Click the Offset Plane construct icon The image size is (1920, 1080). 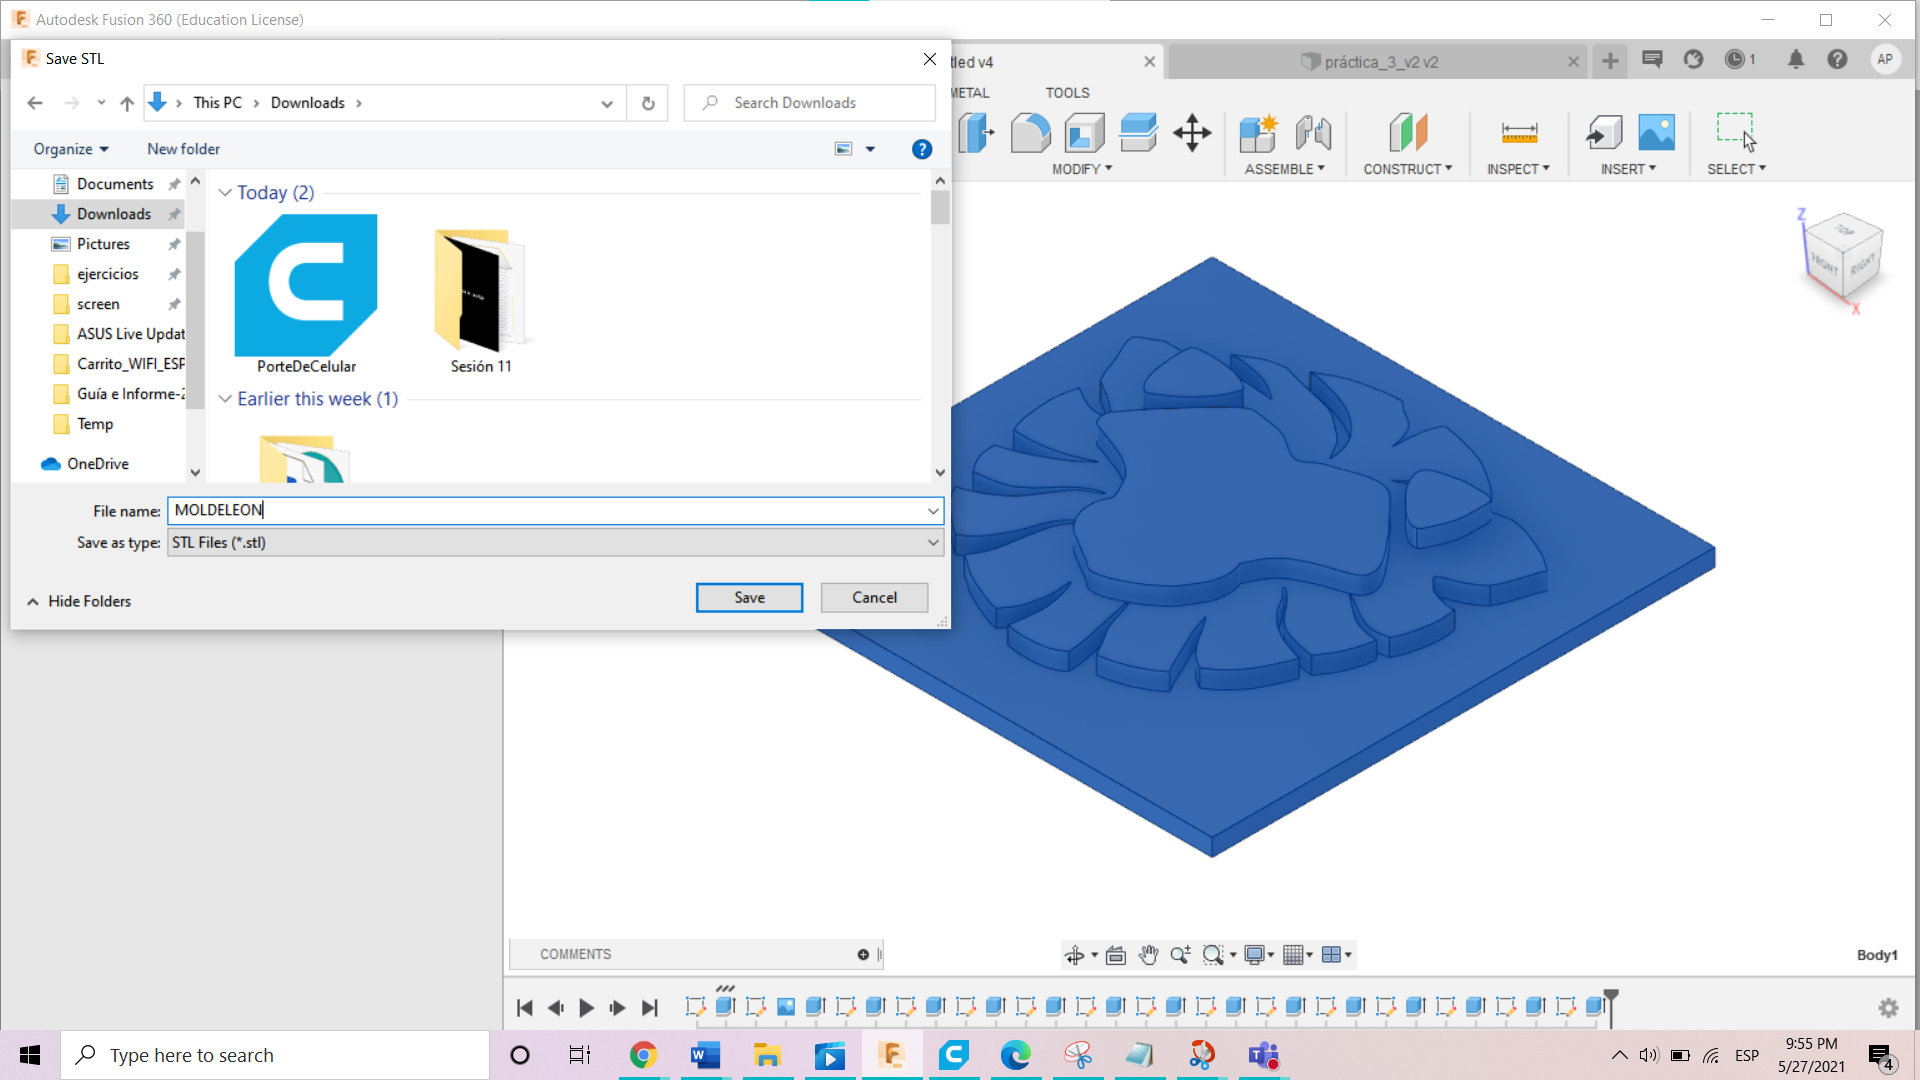[1408, 132]
